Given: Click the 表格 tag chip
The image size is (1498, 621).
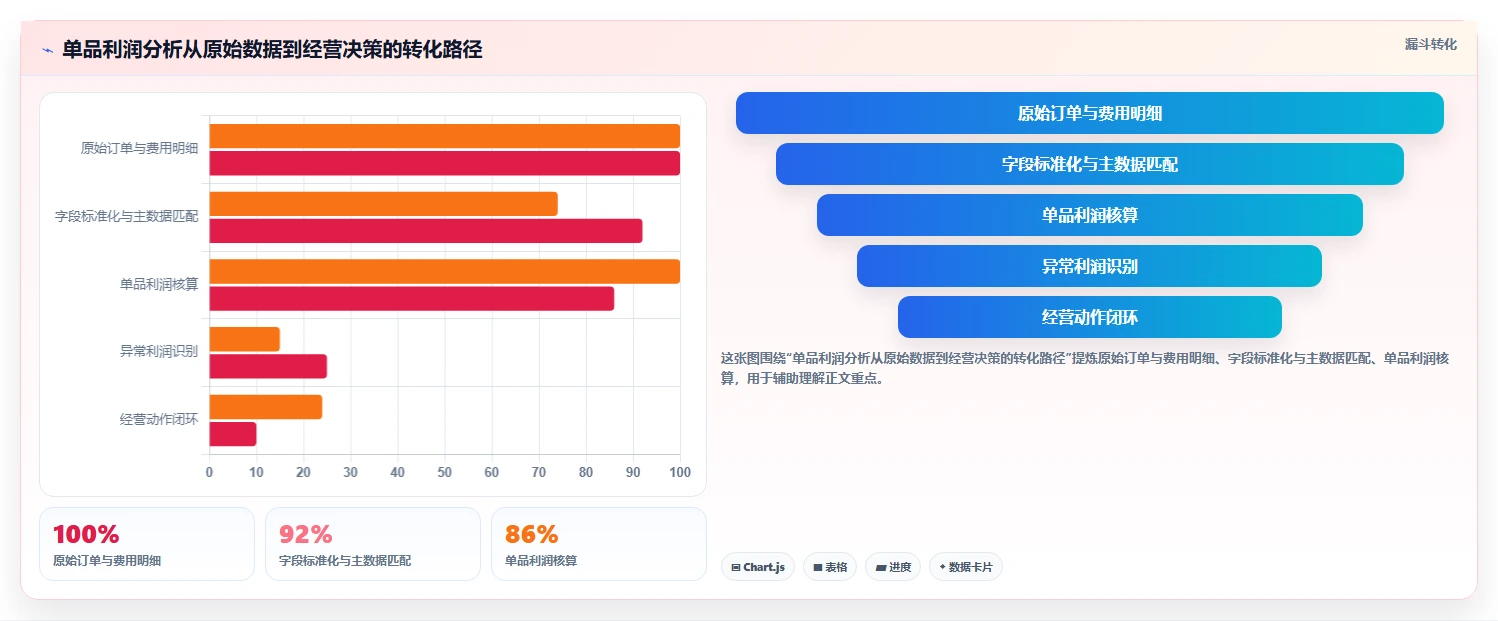Looking at the screenshot, I should coord(830,567).
